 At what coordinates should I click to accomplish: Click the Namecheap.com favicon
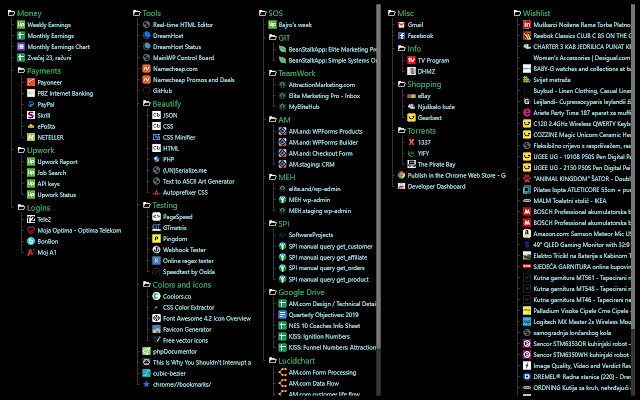coord(147,69)
